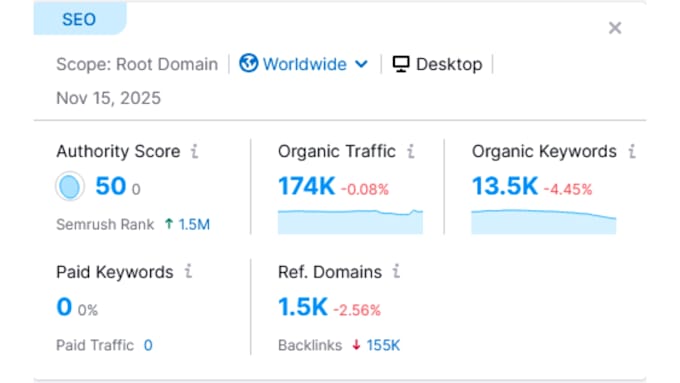680x383 pixels.
Task: Click the Organic Traffic heading
Action: [337, 151]
